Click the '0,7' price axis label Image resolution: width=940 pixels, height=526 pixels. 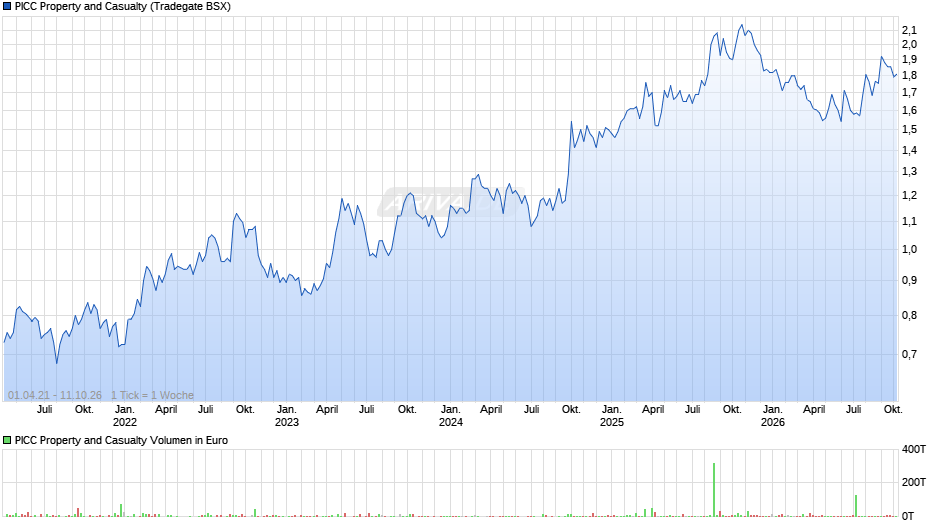(909, 354)
